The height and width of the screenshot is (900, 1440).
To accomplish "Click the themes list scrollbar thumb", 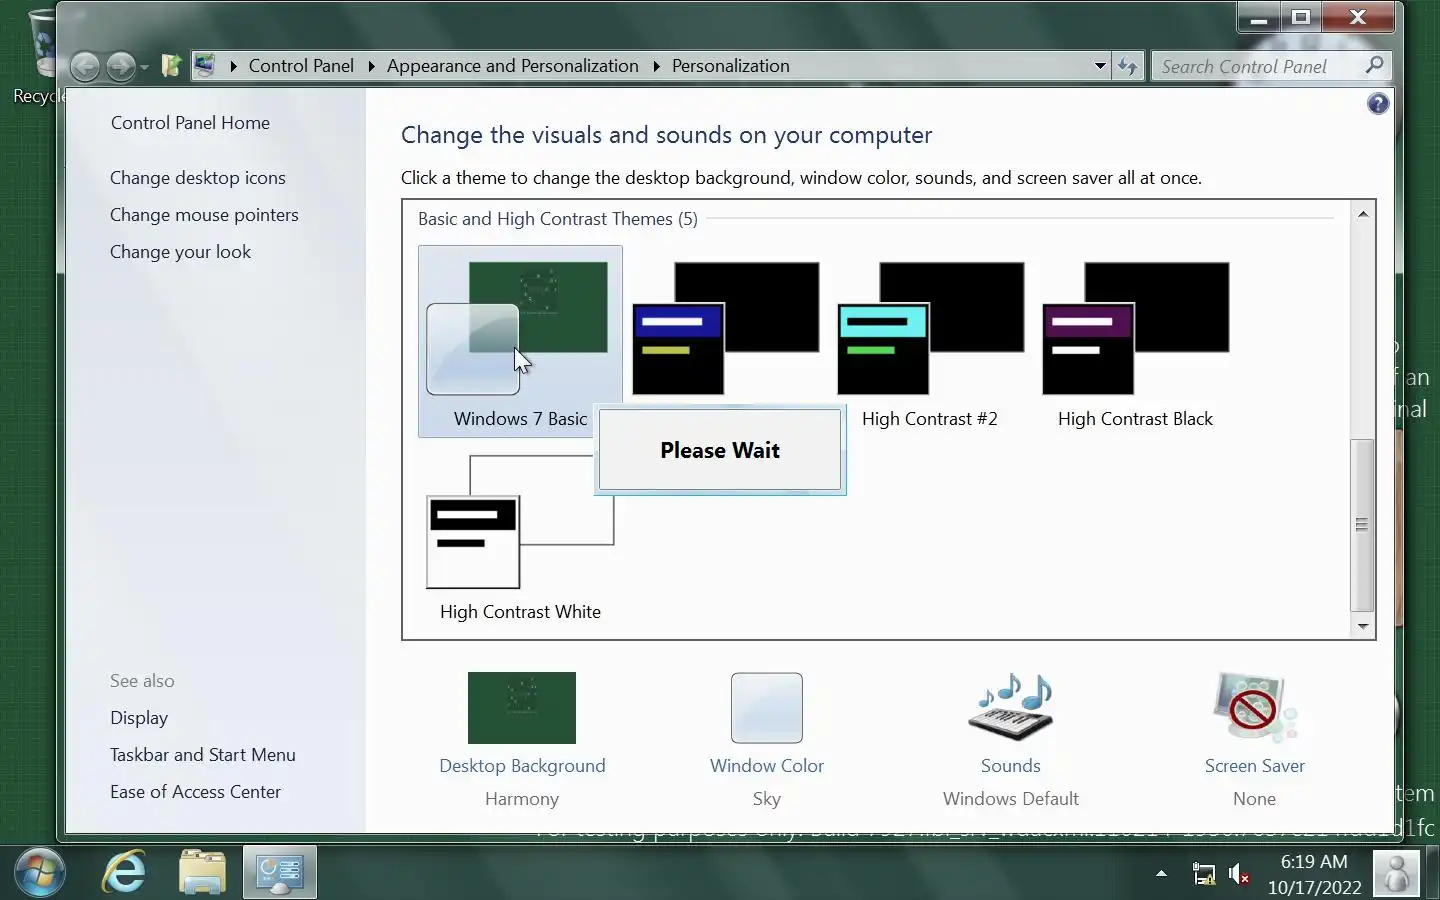I will (x=1362, y=525).
